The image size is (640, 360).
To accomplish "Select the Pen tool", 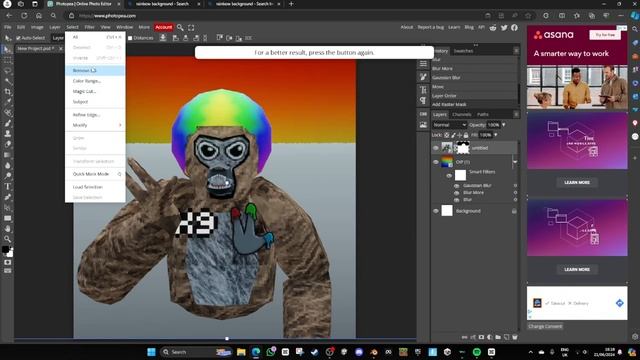I will pos(7,197).
